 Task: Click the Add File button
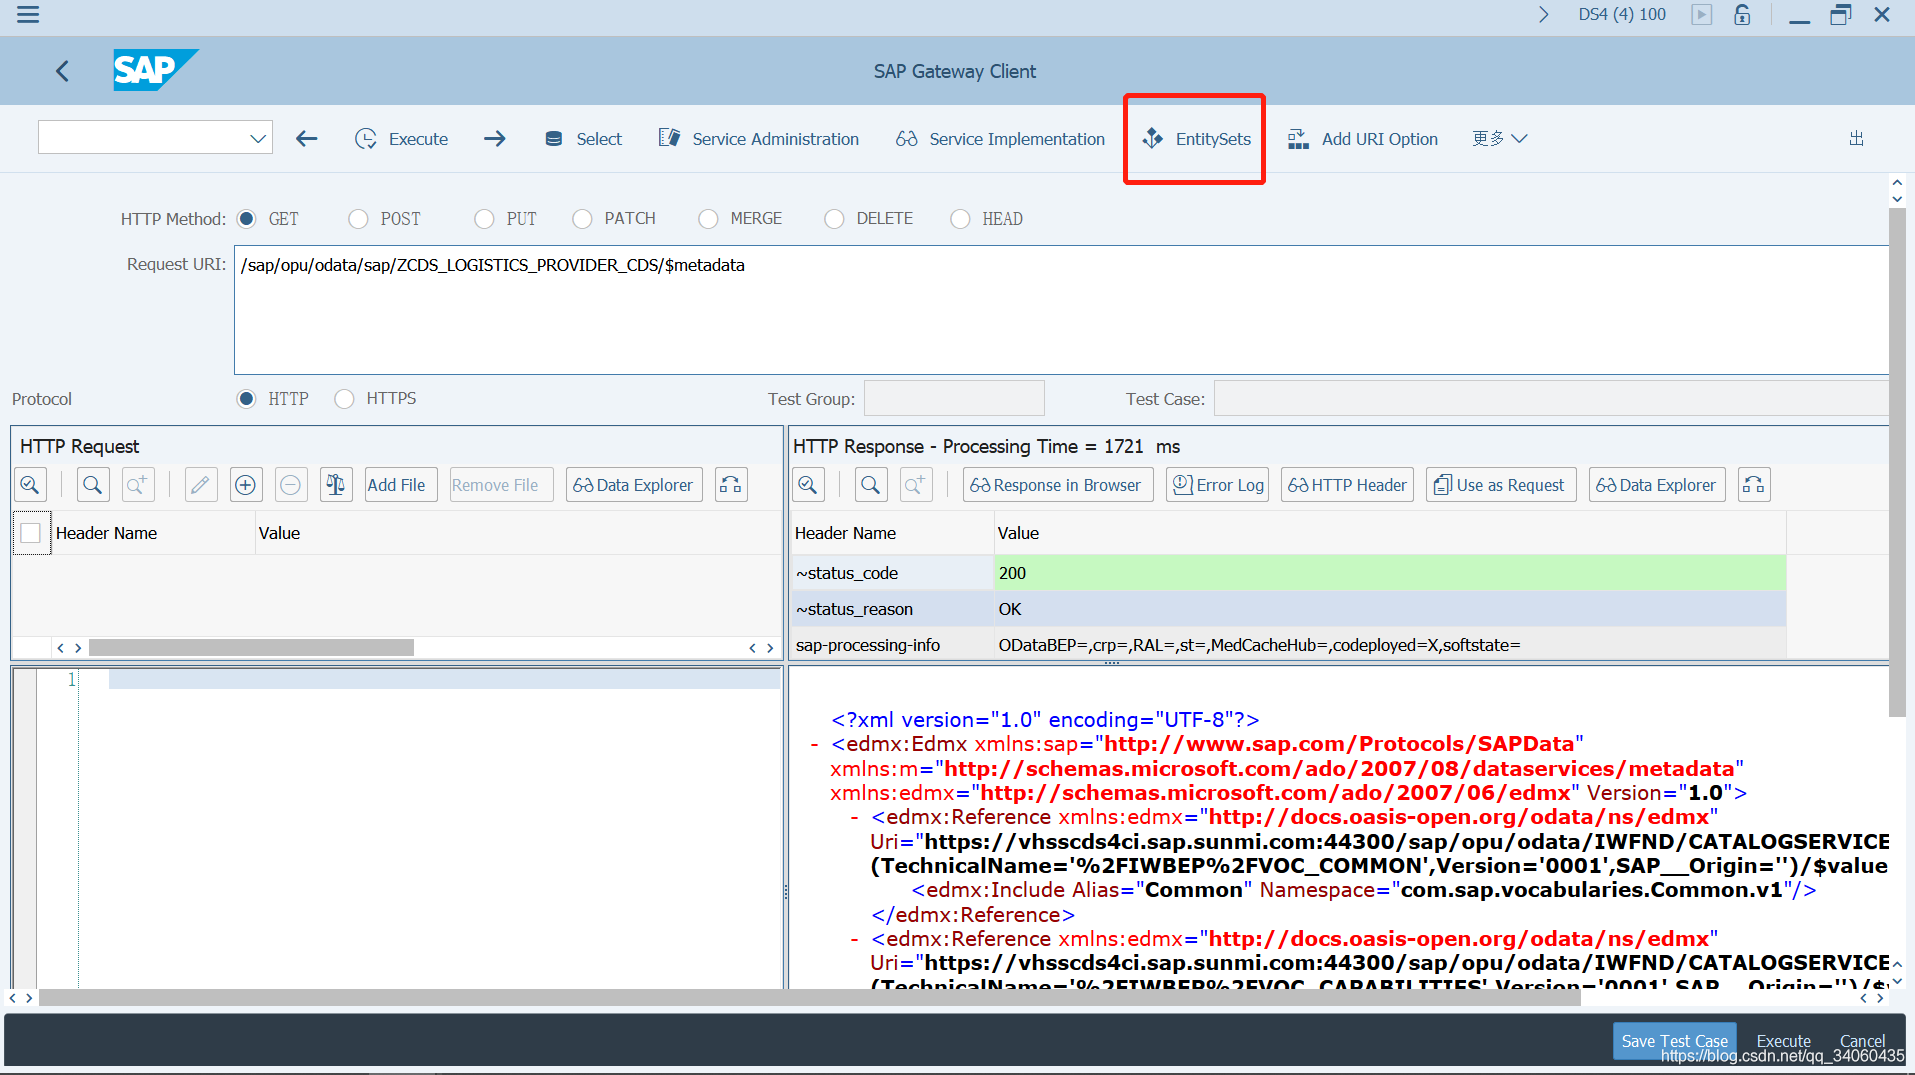tap(400, 485)
